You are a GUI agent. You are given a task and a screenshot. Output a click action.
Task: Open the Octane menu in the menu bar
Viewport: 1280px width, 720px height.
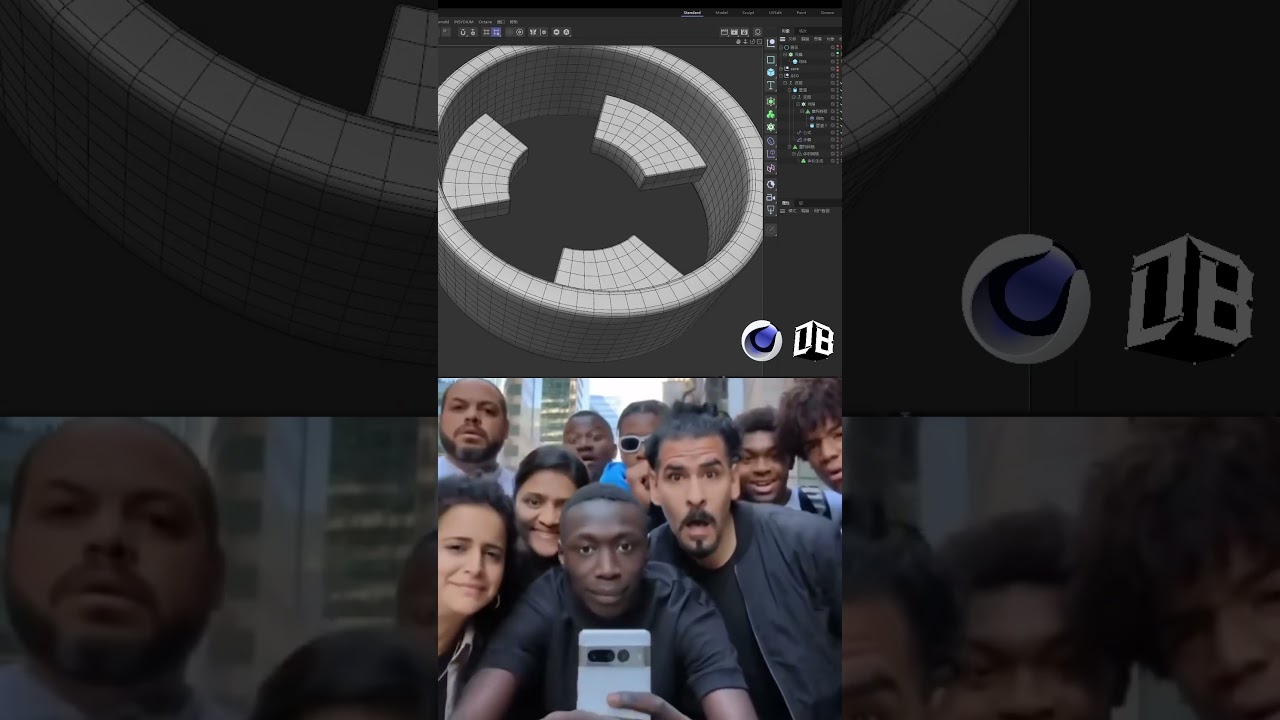(485, 22)
